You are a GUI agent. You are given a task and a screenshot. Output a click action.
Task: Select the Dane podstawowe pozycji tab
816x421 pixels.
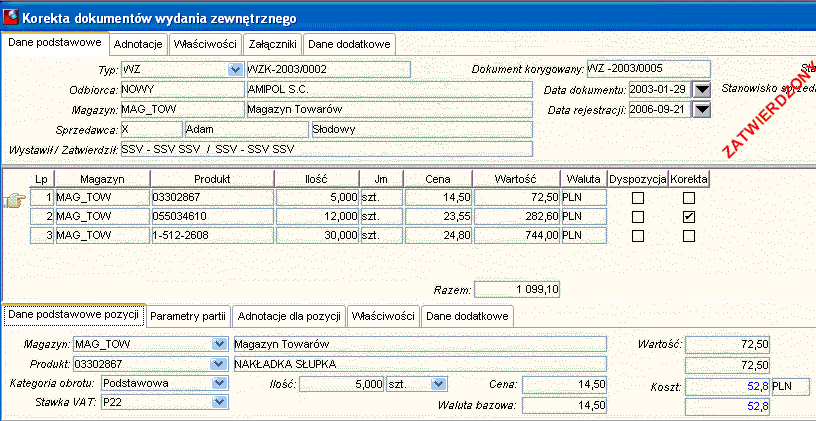click(73, 315)
